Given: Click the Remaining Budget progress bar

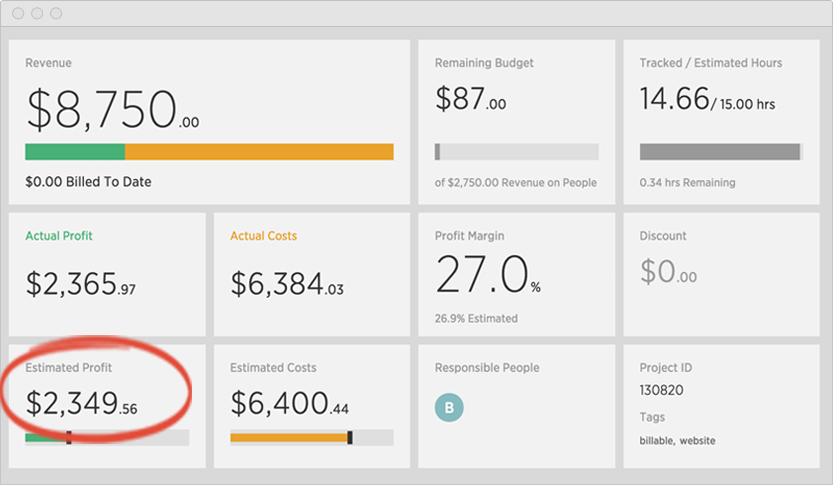Looking at the screenshot, I should click(x=516, y=152).
